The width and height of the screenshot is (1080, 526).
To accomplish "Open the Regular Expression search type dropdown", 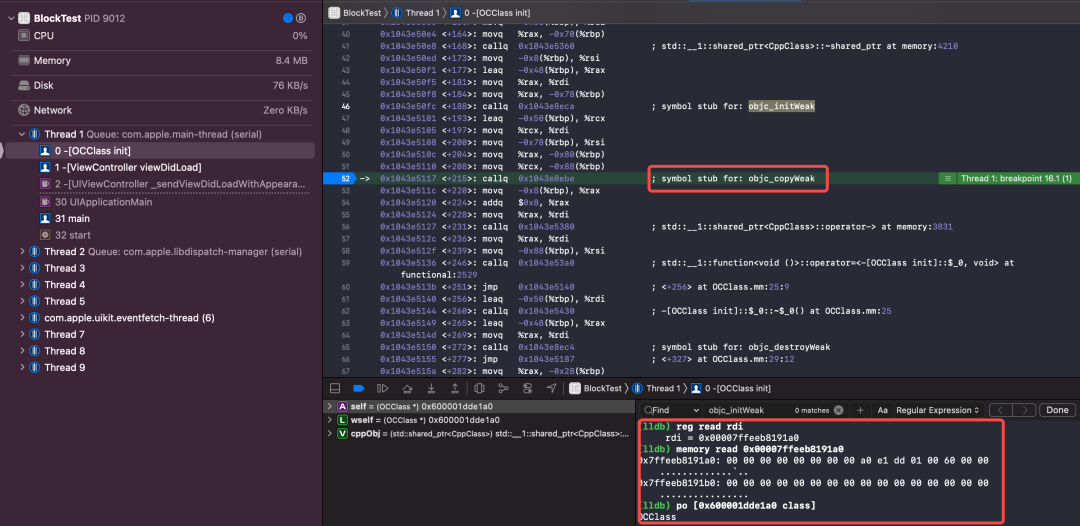I will tap(937, 410).
